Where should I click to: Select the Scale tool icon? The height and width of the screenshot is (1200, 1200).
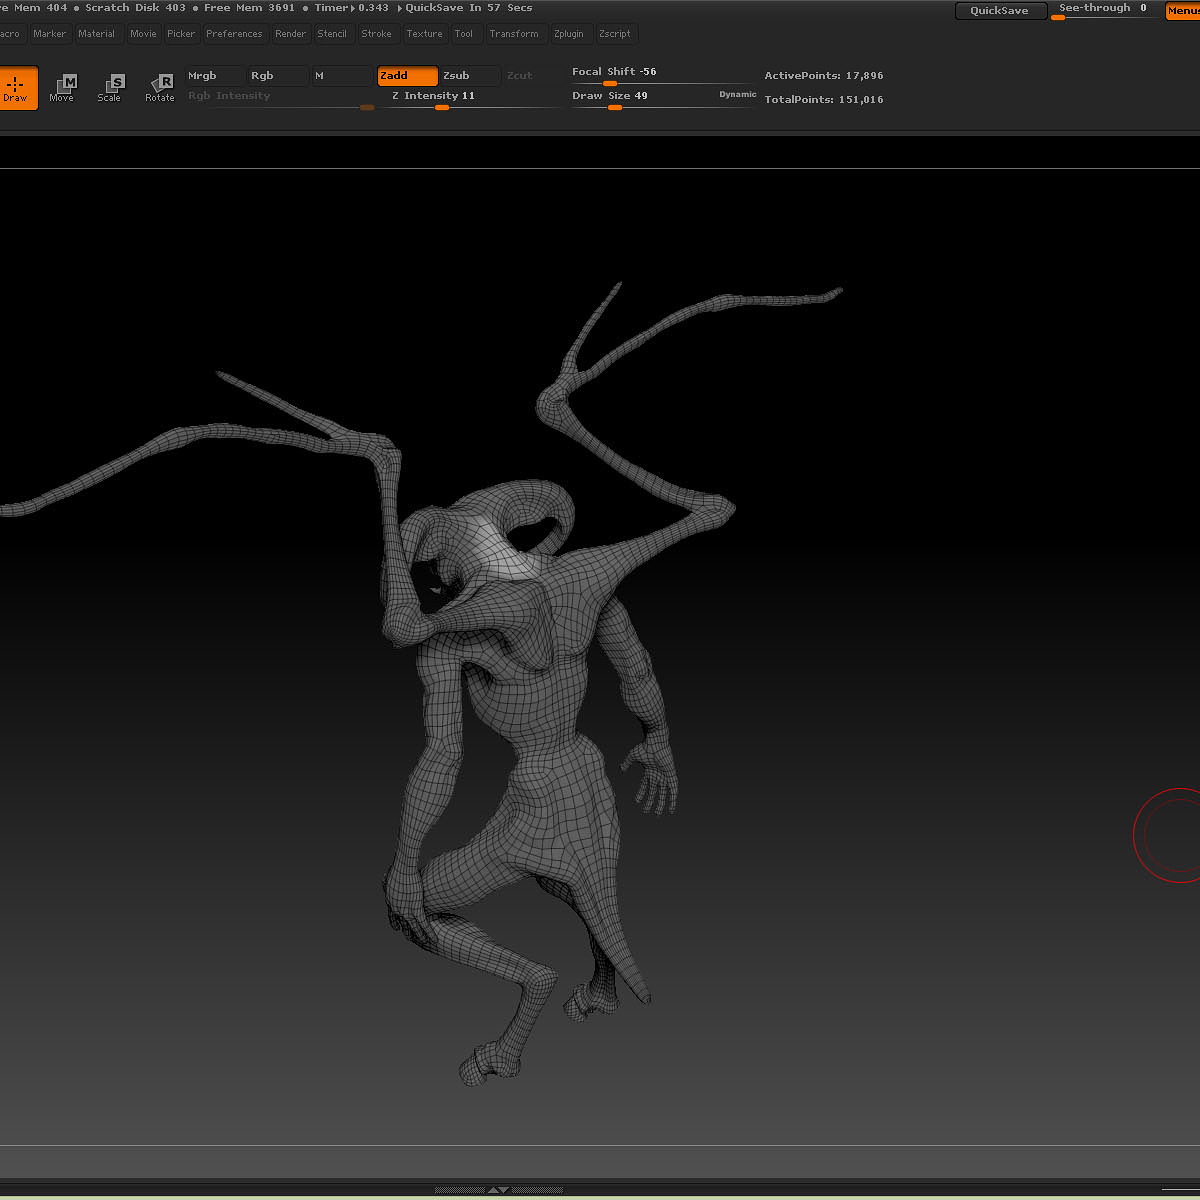110,88
